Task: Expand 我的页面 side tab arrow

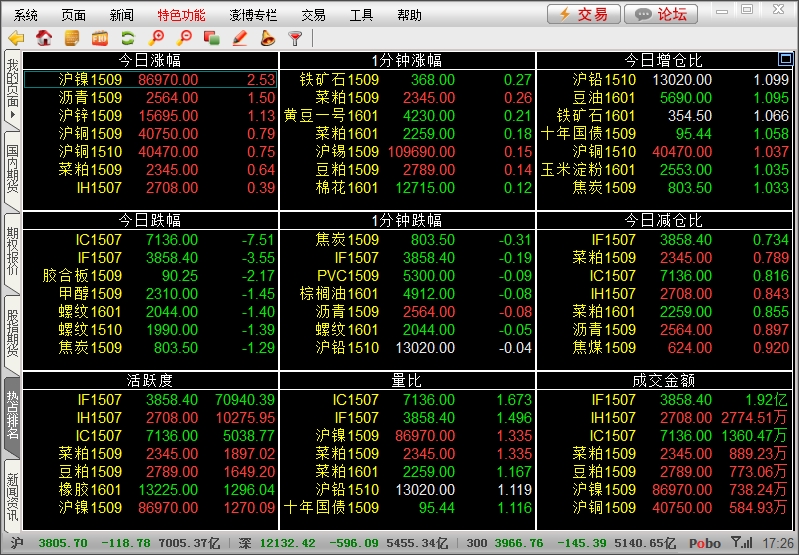Action: [x=12, y=114]
